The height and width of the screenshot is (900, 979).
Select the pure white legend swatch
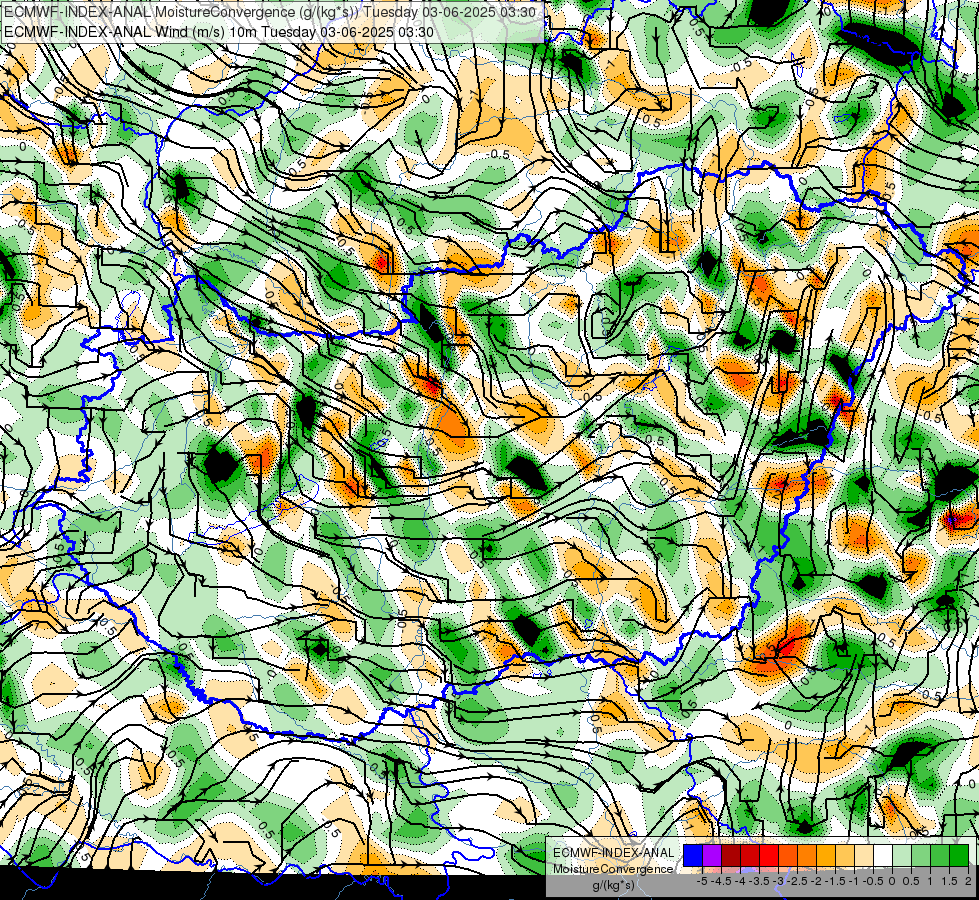pos(883,855)
